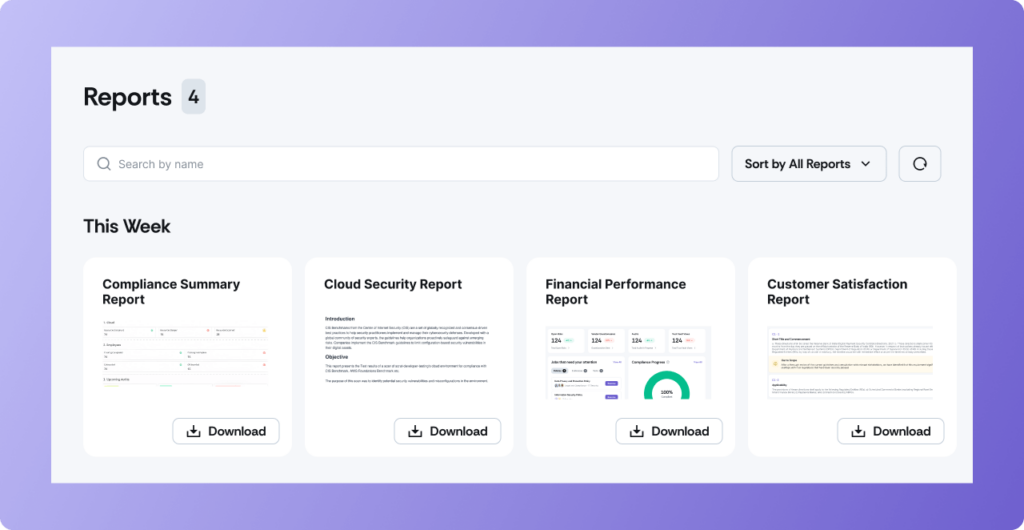Focus the Search by name field

pos(401,164)
